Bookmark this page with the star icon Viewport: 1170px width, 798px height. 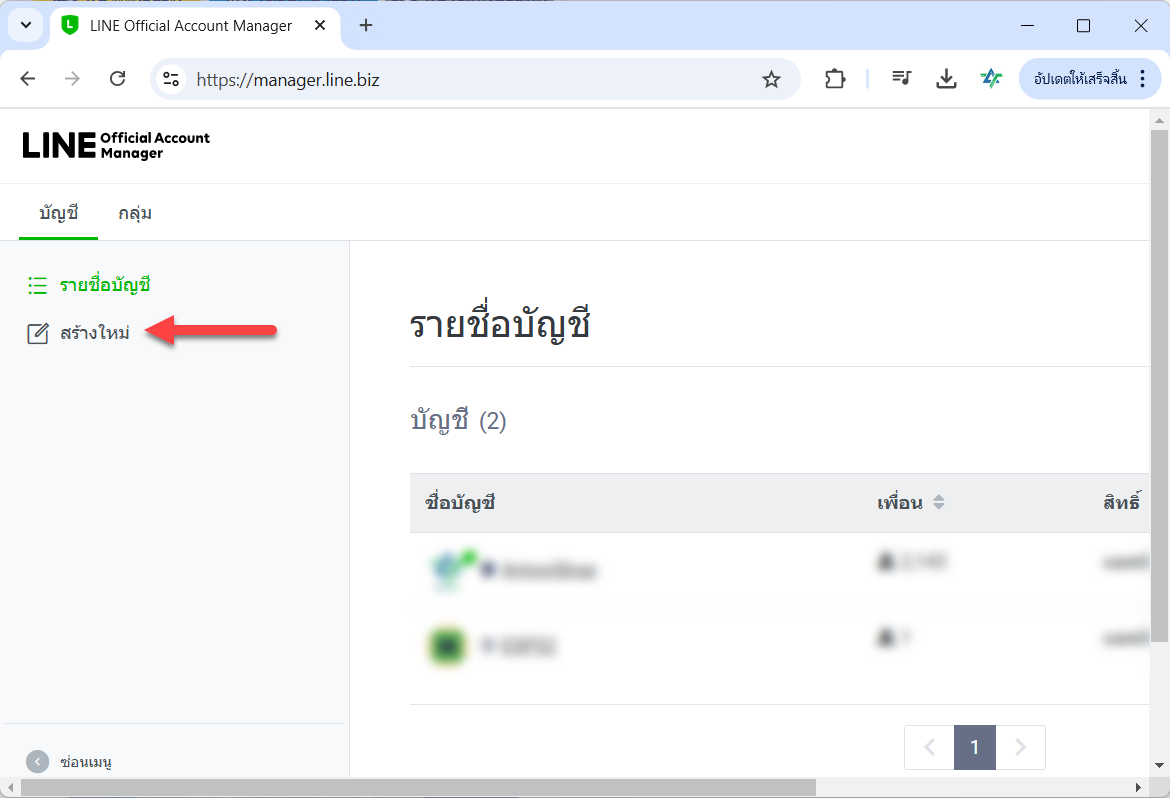(771, 79)
